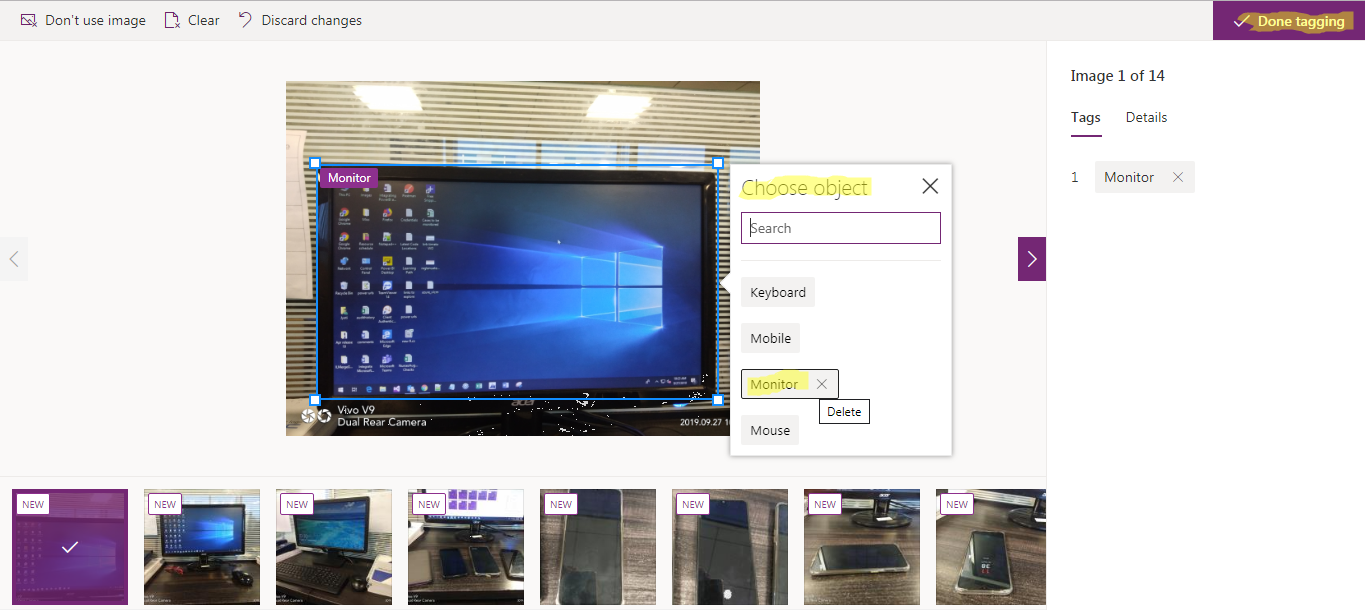The image size is (1365, 610).
Task: Open eighth thumbnail, phone on desk
Action: click(991, 547)
